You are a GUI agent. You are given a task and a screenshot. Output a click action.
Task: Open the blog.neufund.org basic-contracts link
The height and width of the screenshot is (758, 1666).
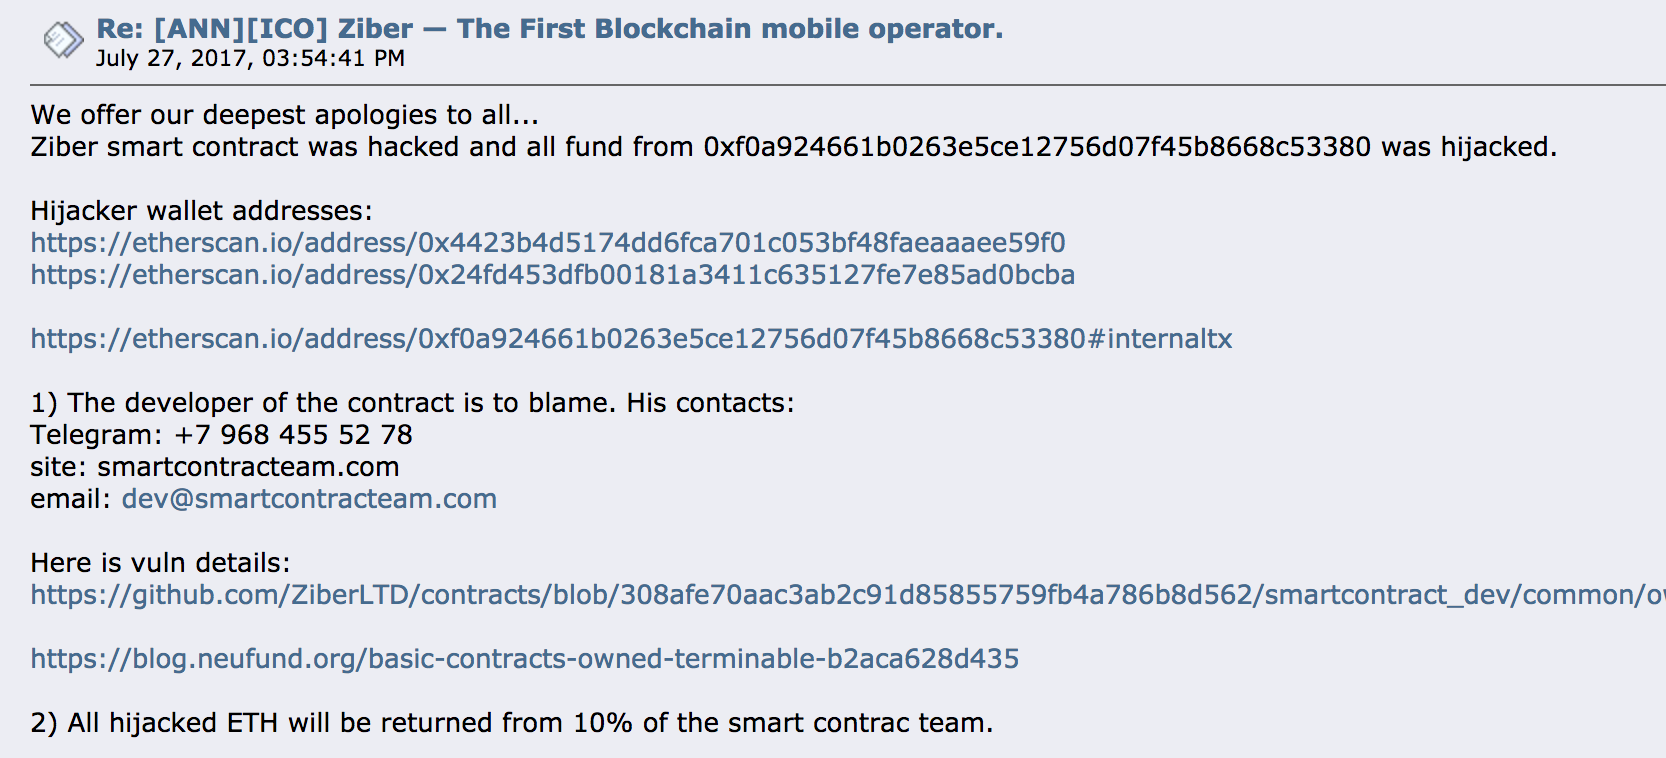[x=525, y=659]
